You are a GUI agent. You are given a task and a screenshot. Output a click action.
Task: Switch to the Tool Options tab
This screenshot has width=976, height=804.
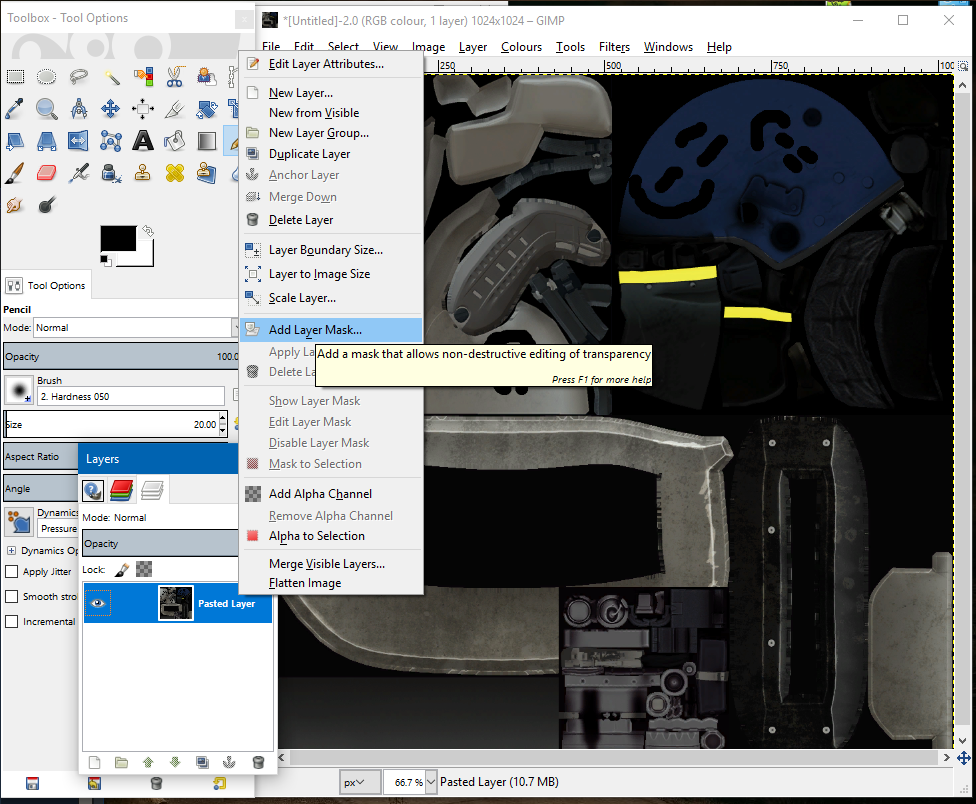47,286
